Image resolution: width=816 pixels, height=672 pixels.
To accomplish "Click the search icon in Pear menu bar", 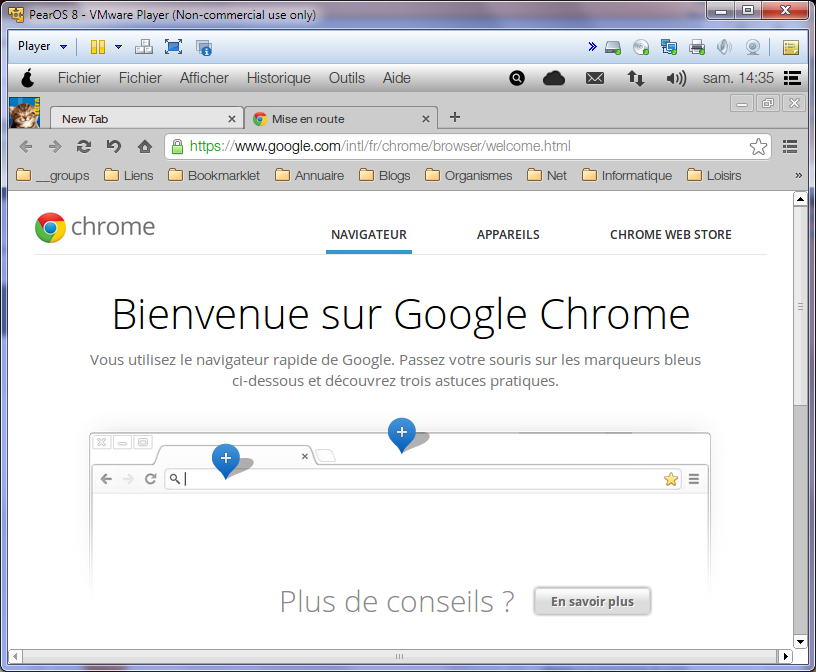I will coord(517,78).
